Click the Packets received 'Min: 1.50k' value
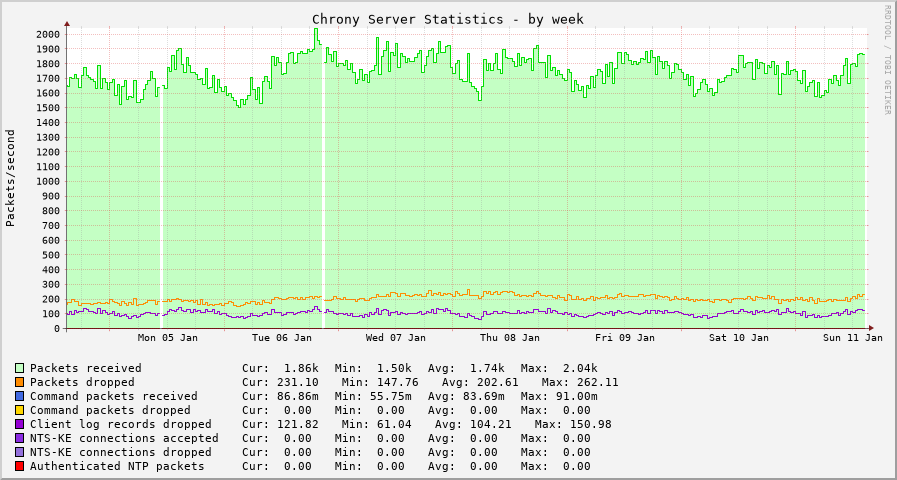 pos(373,368)
